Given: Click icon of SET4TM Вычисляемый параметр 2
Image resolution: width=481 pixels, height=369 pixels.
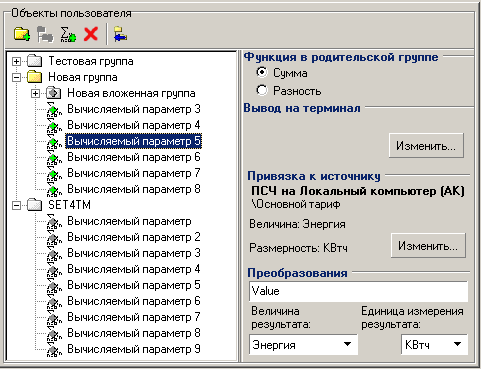Looking at the screenshot, I should (54, 238).
